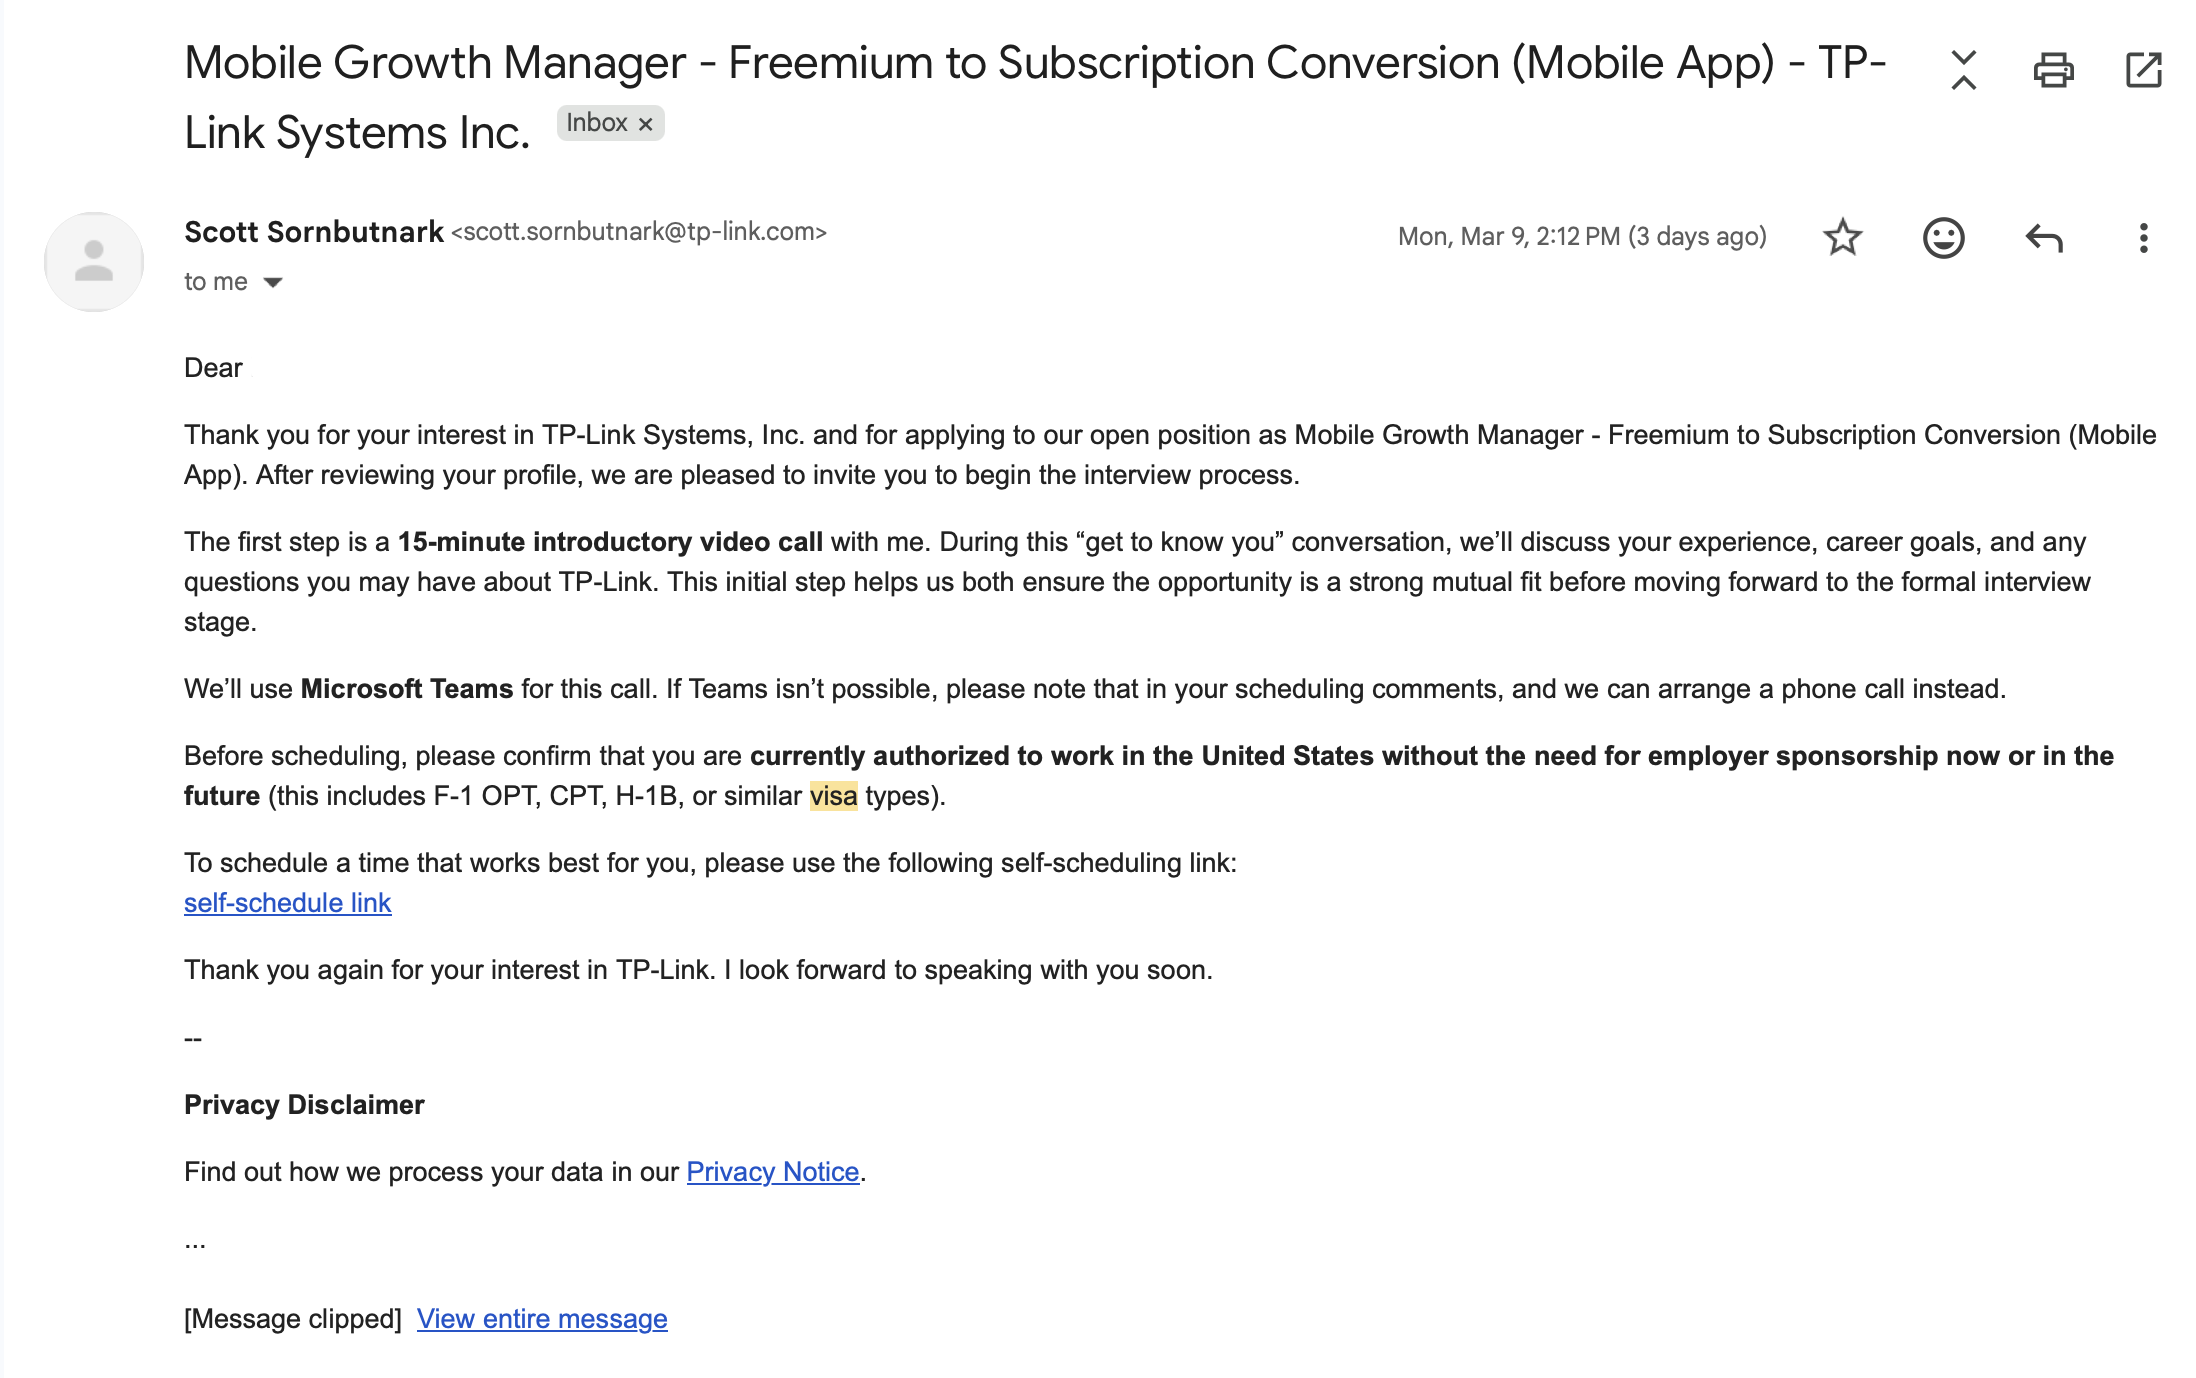Screen dimensions: 2196x1378
Task: Star the email from Scott Sornbutnark
Action: 1843,237
